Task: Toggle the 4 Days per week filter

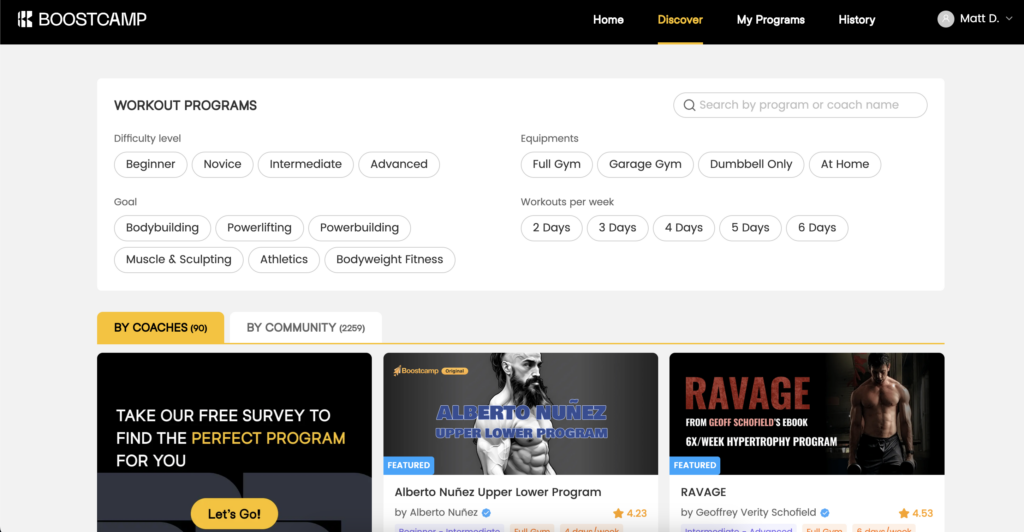Action: tap(684, 228)
